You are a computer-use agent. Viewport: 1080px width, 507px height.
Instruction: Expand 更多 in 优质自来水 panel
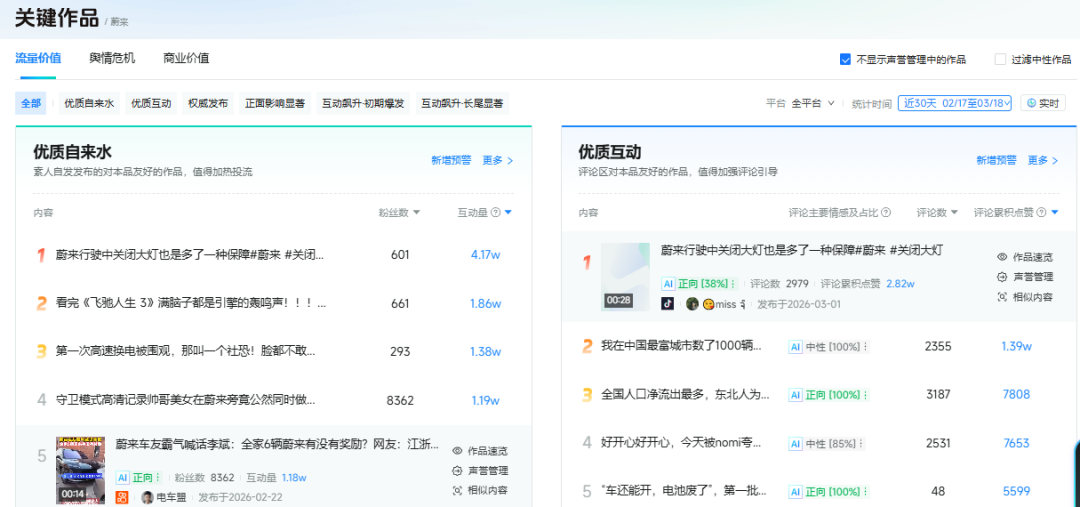(498, 160)
